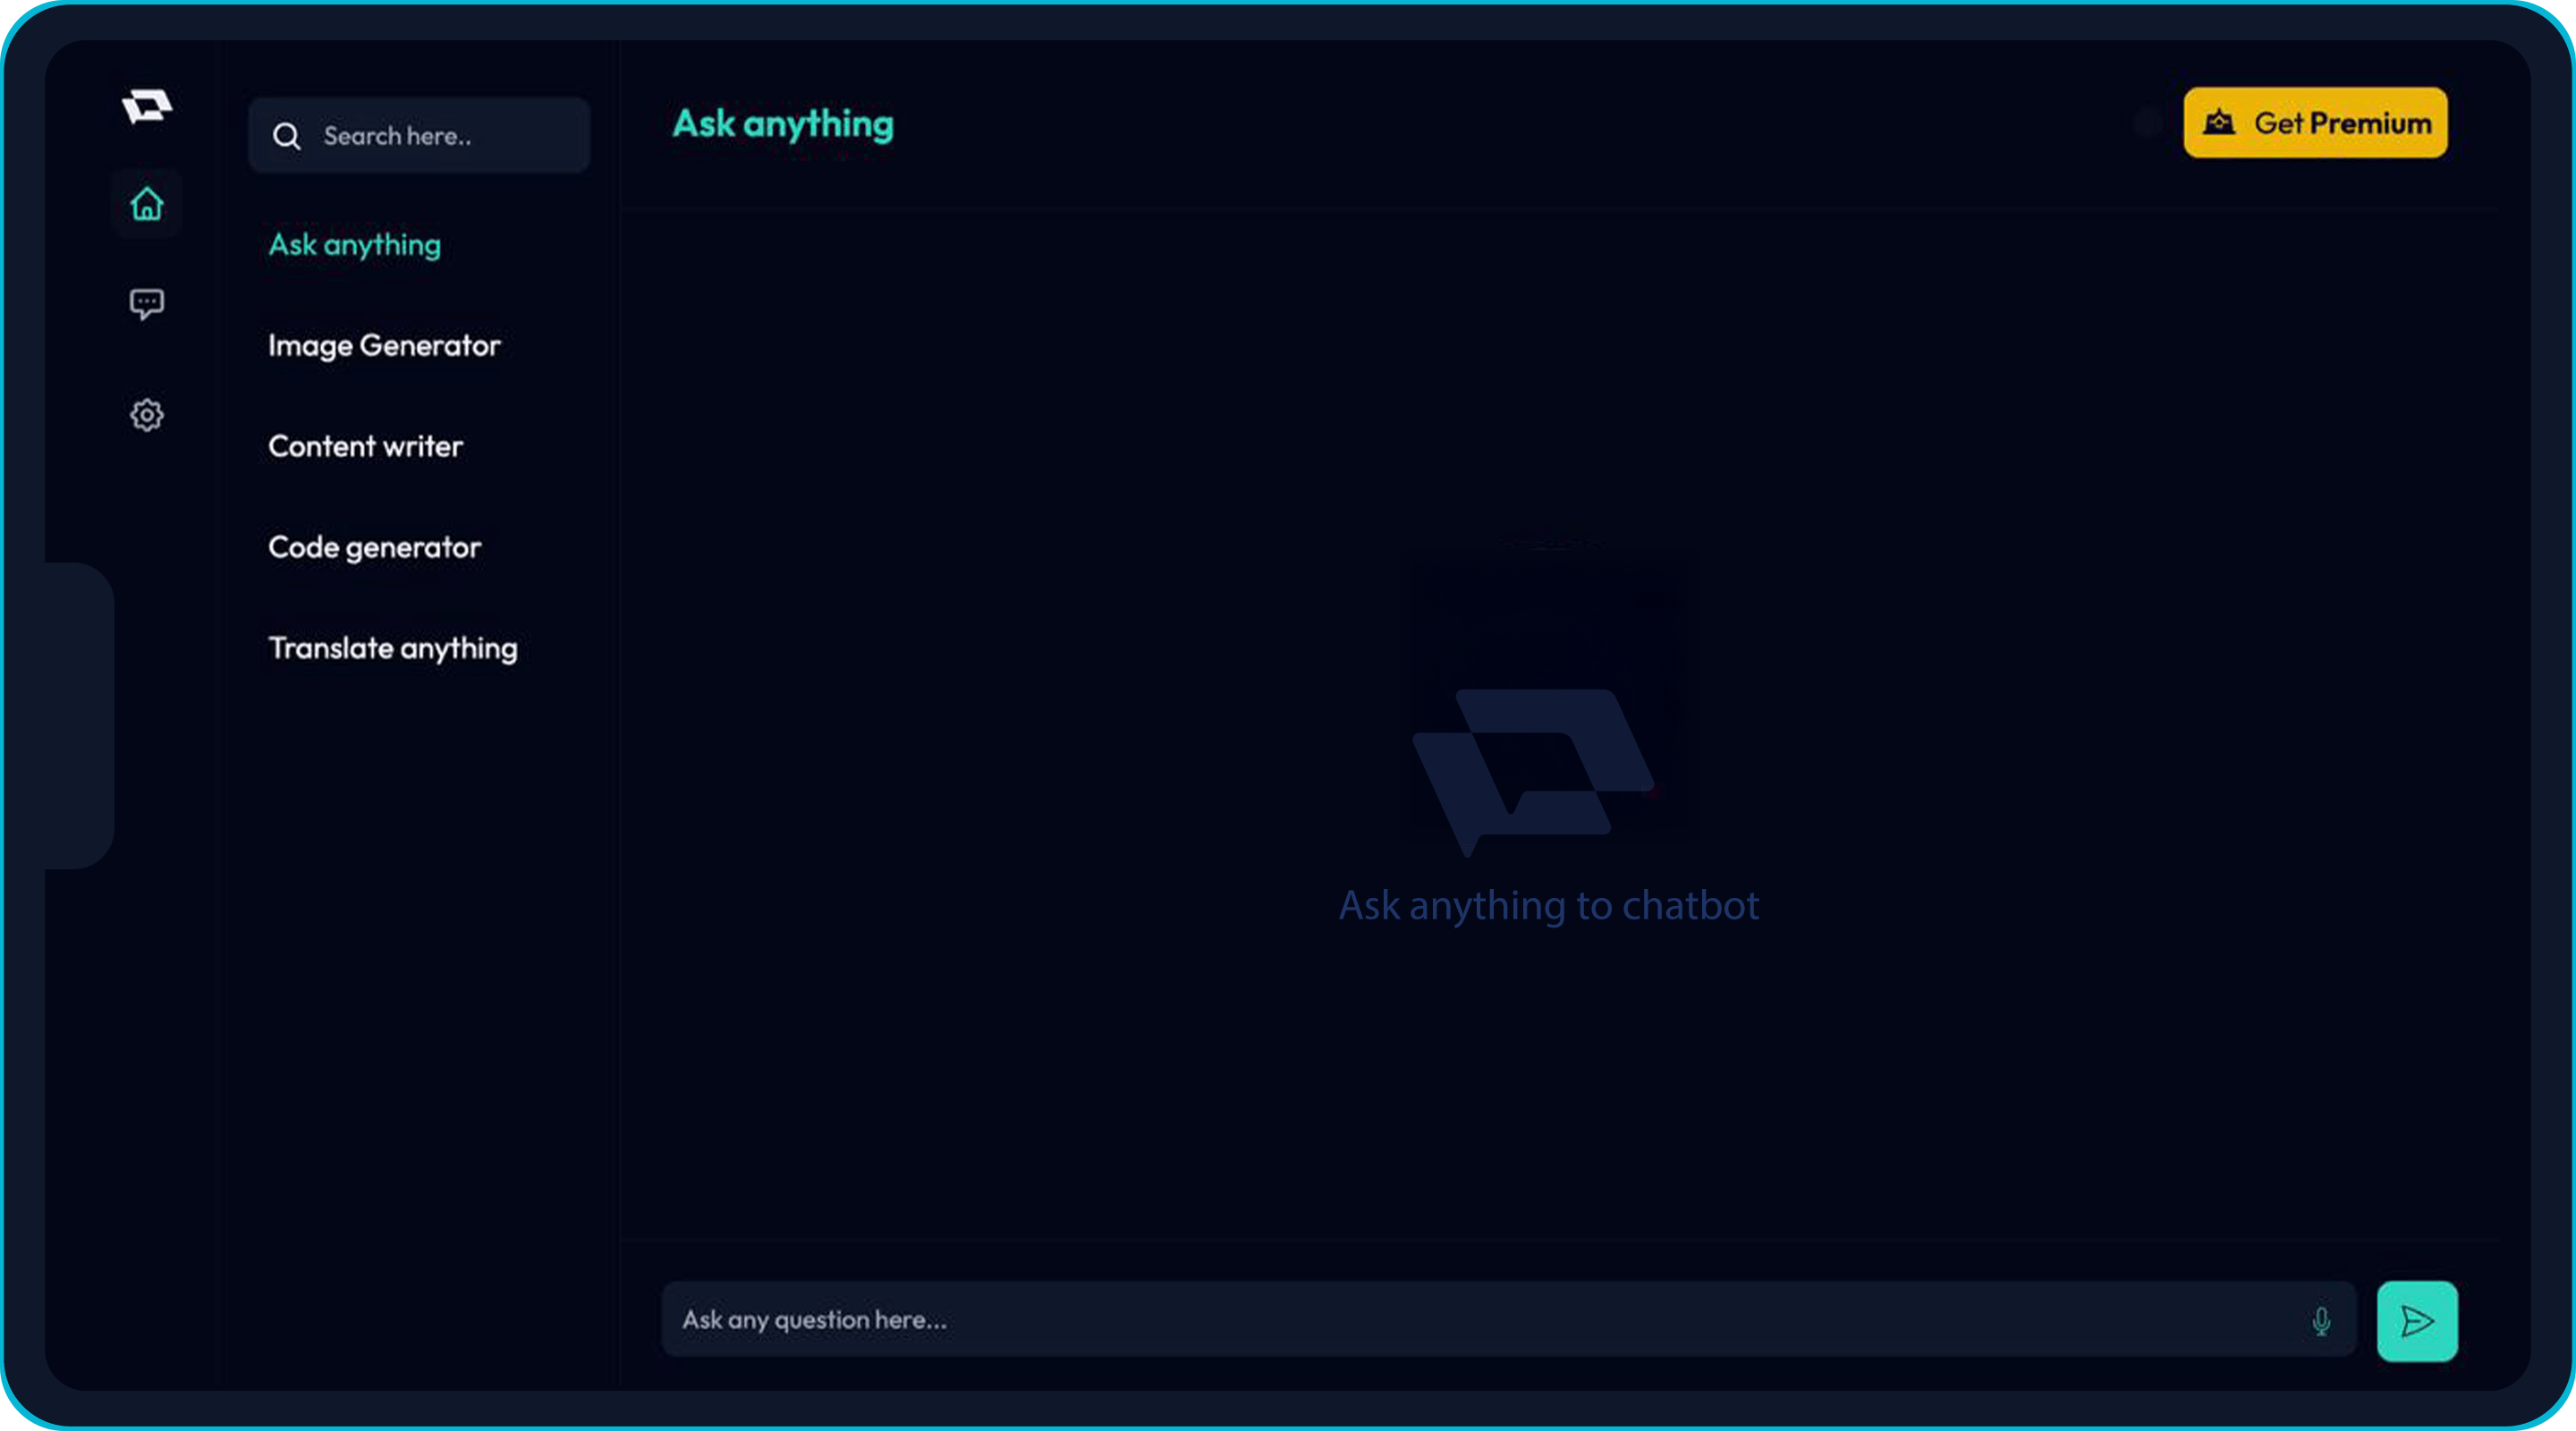
Task: Click the large chatbot logo watermark
Action: 1532,769
